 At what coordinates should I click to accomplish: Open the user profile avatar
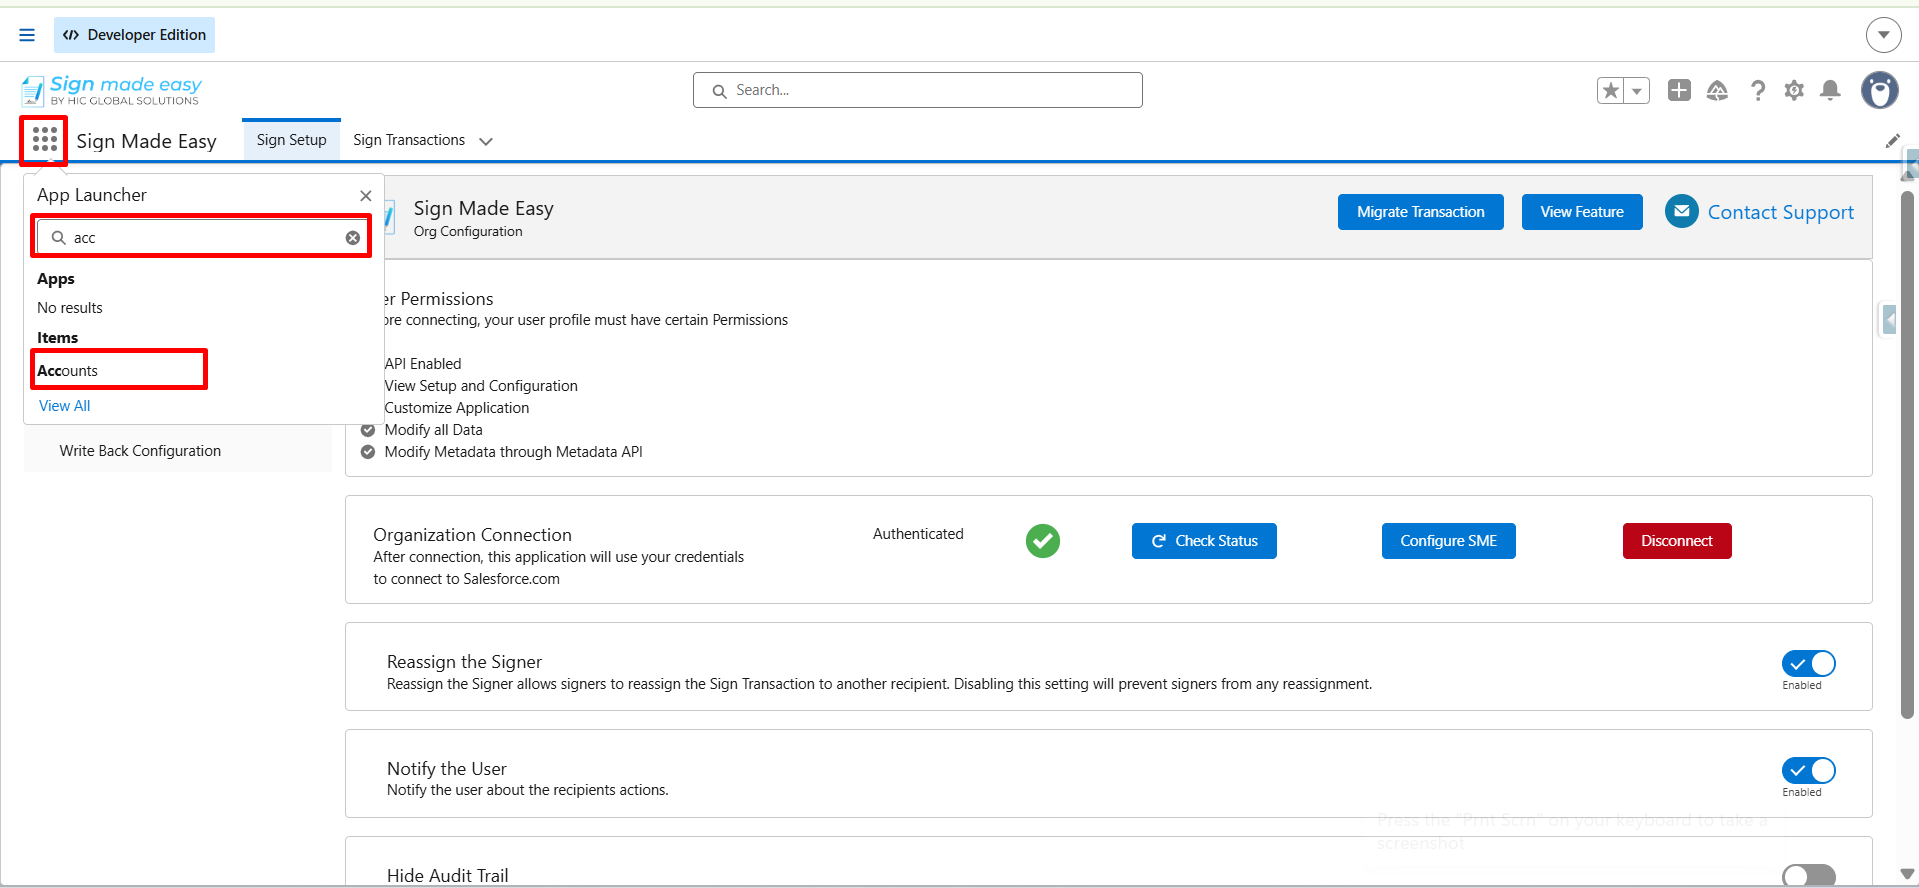1880,90
